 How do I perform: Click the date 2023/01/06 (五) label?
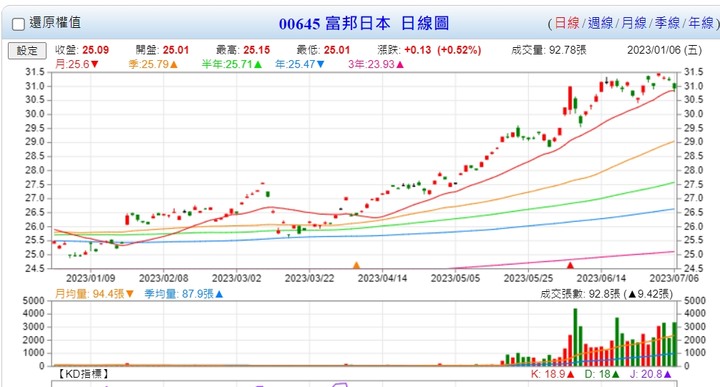pyautogui.click(x=664, y=50)
